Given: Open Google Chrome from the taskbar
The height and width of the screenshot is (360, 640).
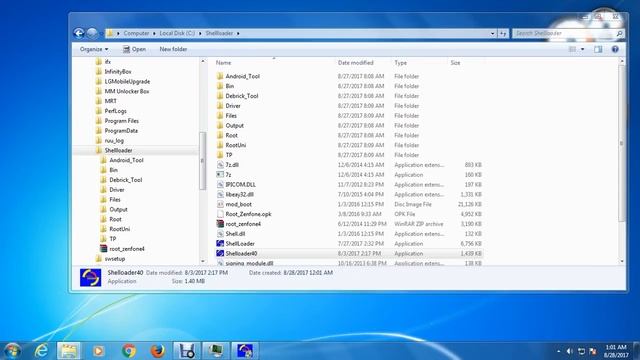Looking at the screenshot, I should [x=129, y=351].
